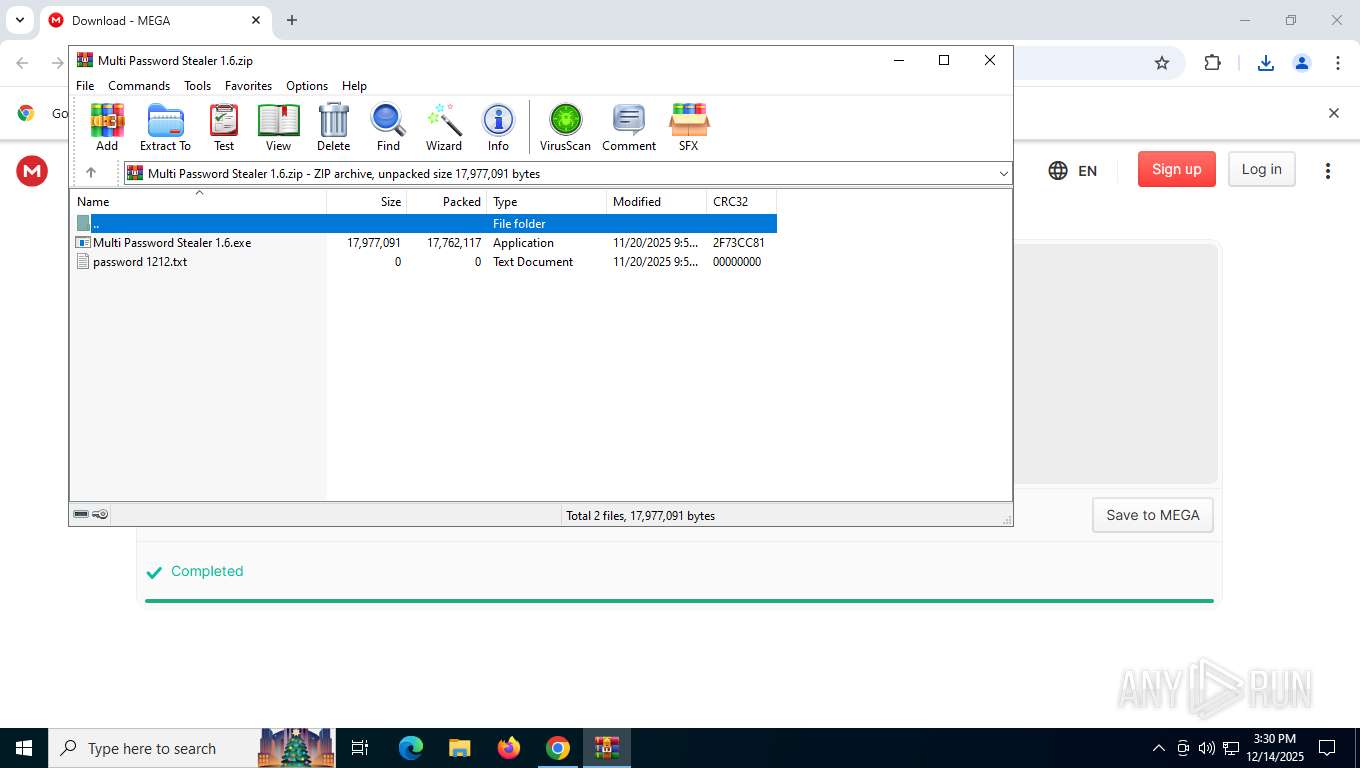Close the Download - MEGA tab
This screenshot has width=1360, height=768.
pos(256,20)
